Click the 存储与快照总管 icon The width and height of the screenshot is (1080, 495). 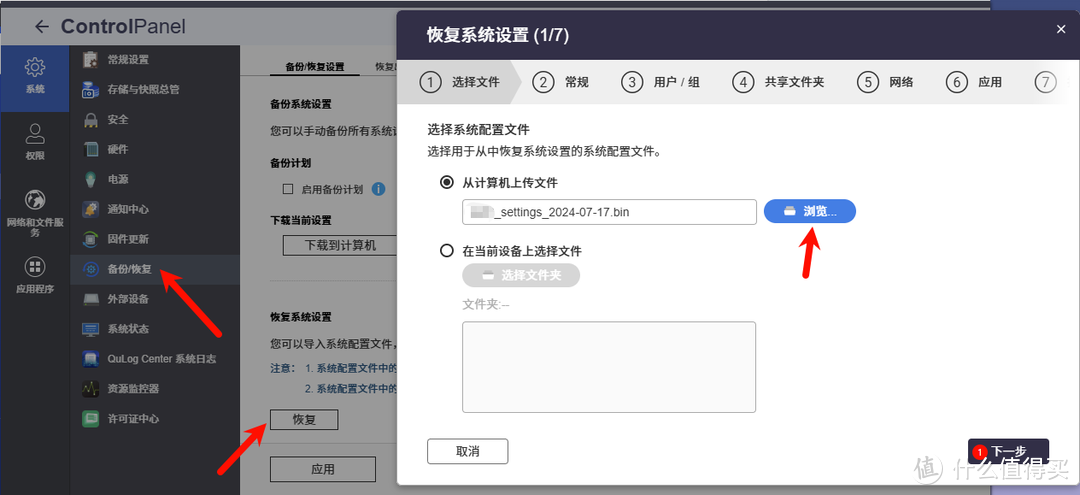pyautogui.click(x=91, y=89)
